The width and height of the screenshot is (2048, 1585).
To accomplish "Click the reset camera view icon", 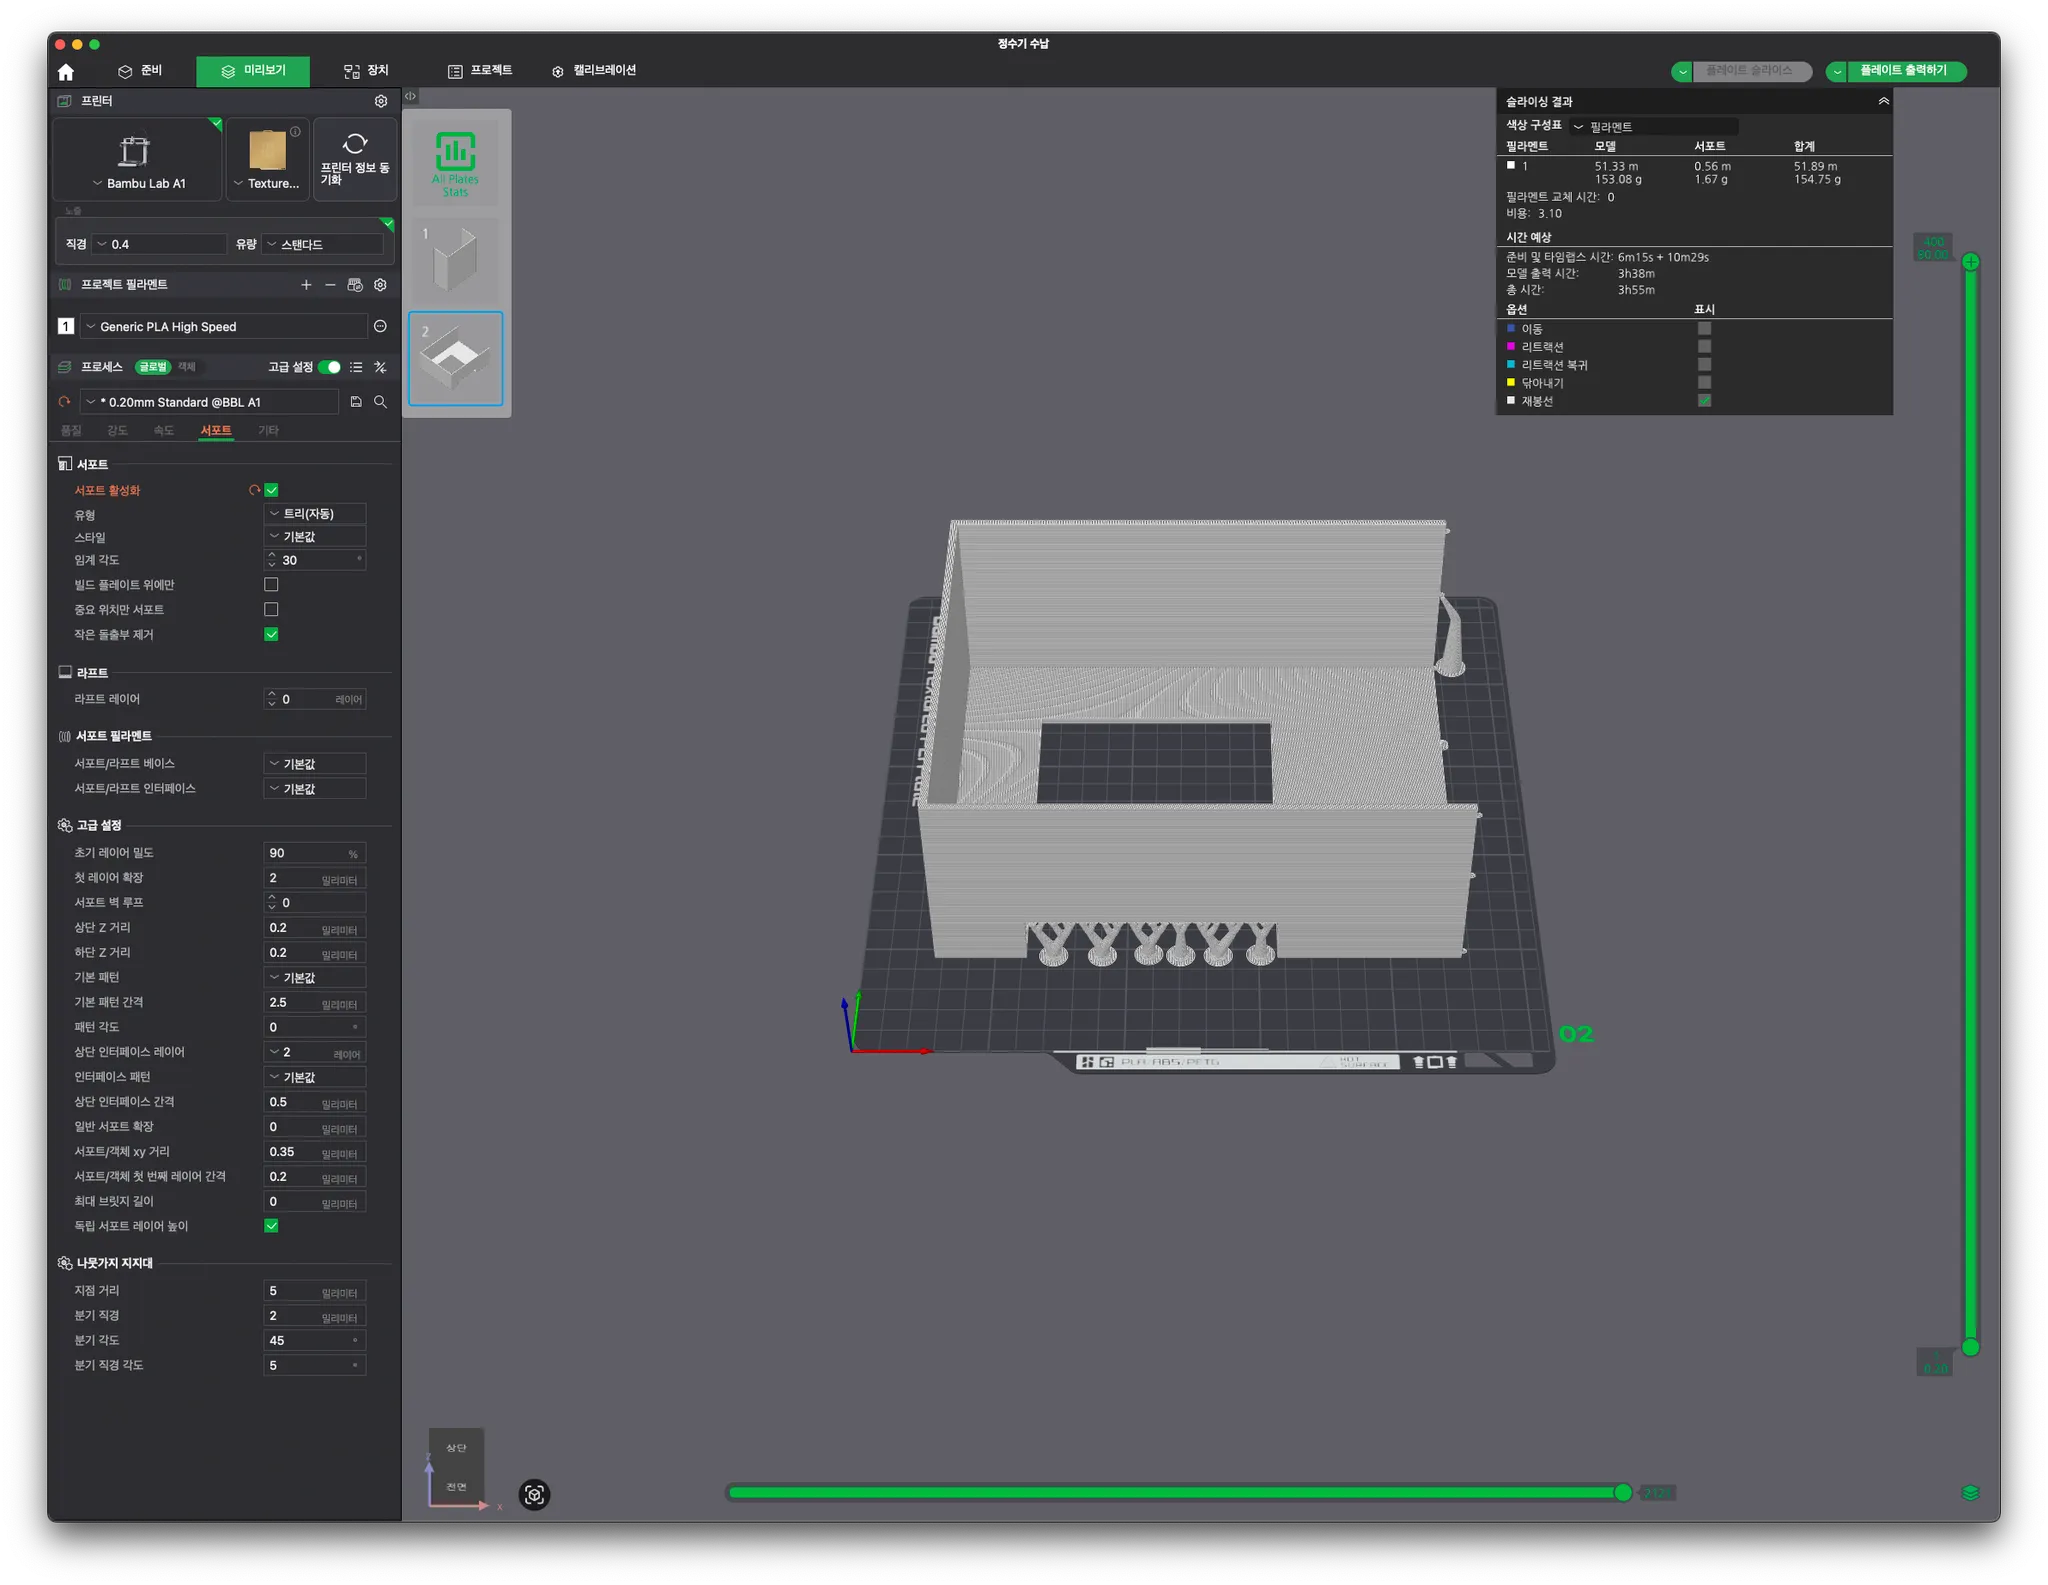I will [x=534, y=1494].
